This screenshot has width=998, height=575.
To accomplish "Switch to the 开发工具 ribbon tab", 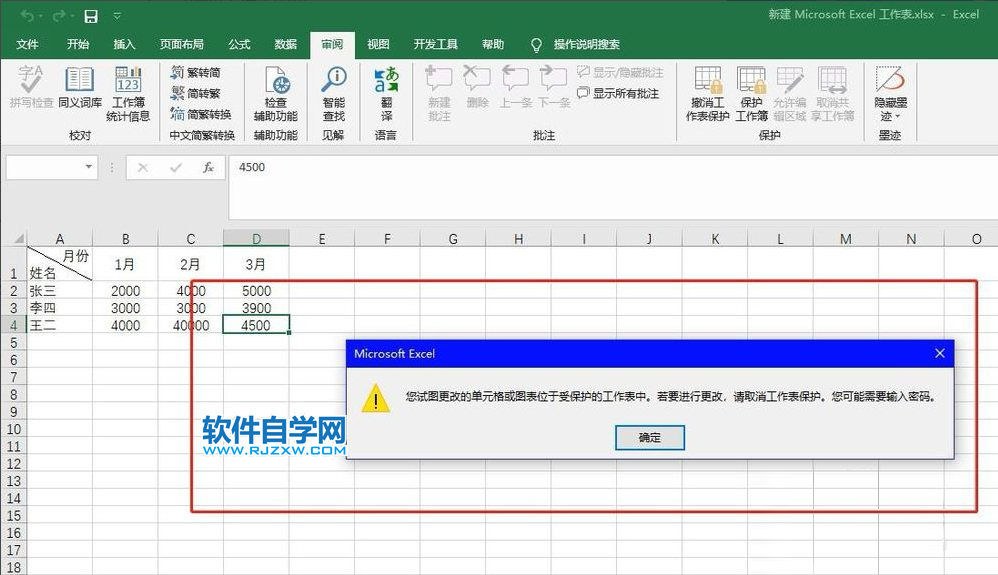I will coord(435,44).
